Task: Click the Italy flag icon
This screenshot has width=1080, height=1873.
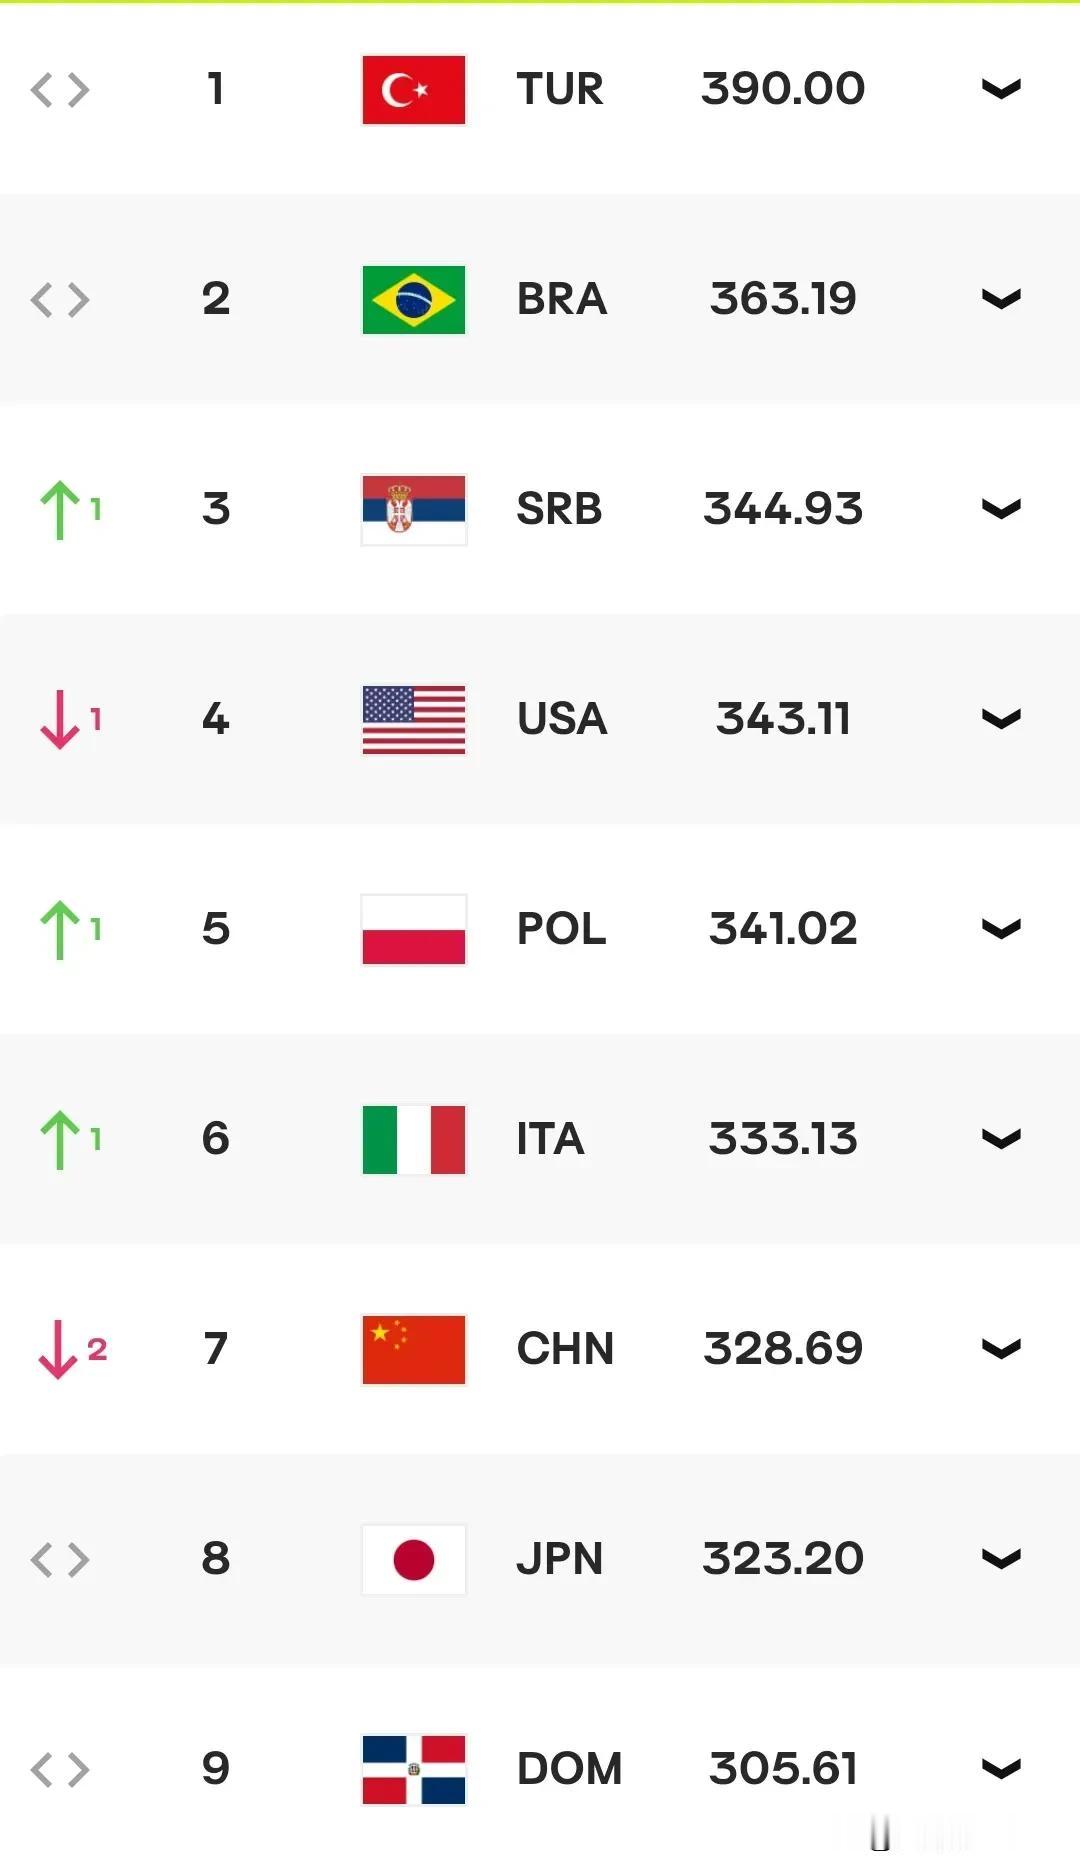Action: 413,1140
